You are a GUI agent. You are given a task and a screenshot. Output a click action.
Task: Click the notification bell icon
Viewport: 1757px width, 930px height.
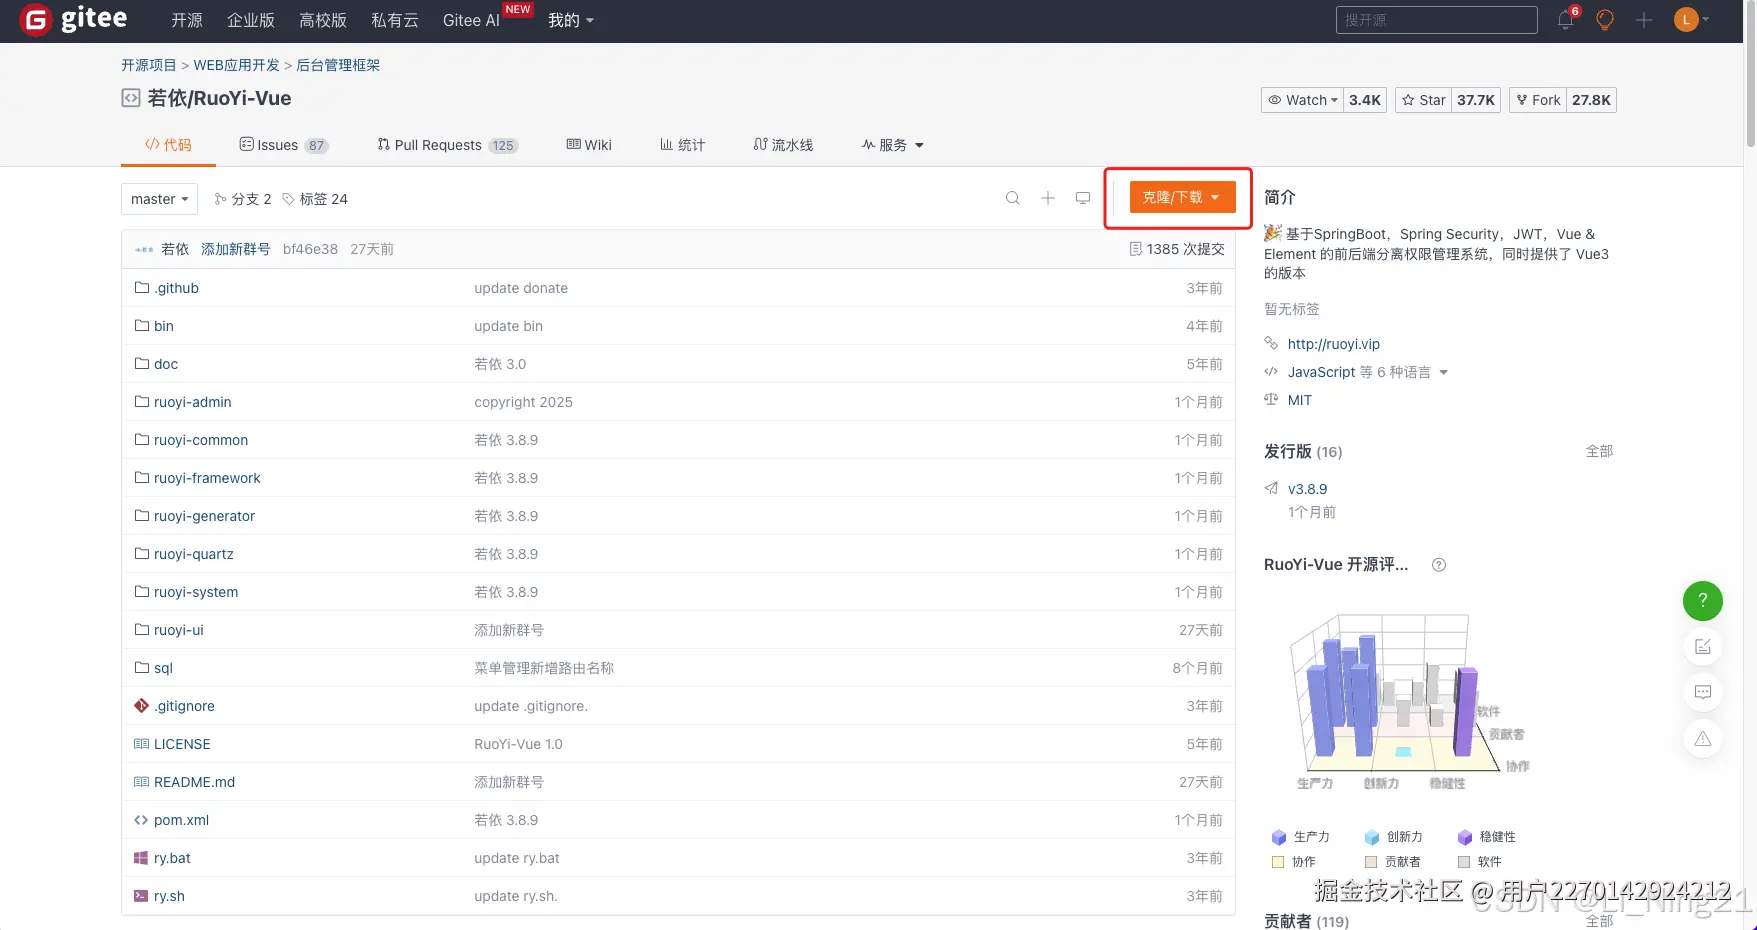click(x=1564, y=19)
